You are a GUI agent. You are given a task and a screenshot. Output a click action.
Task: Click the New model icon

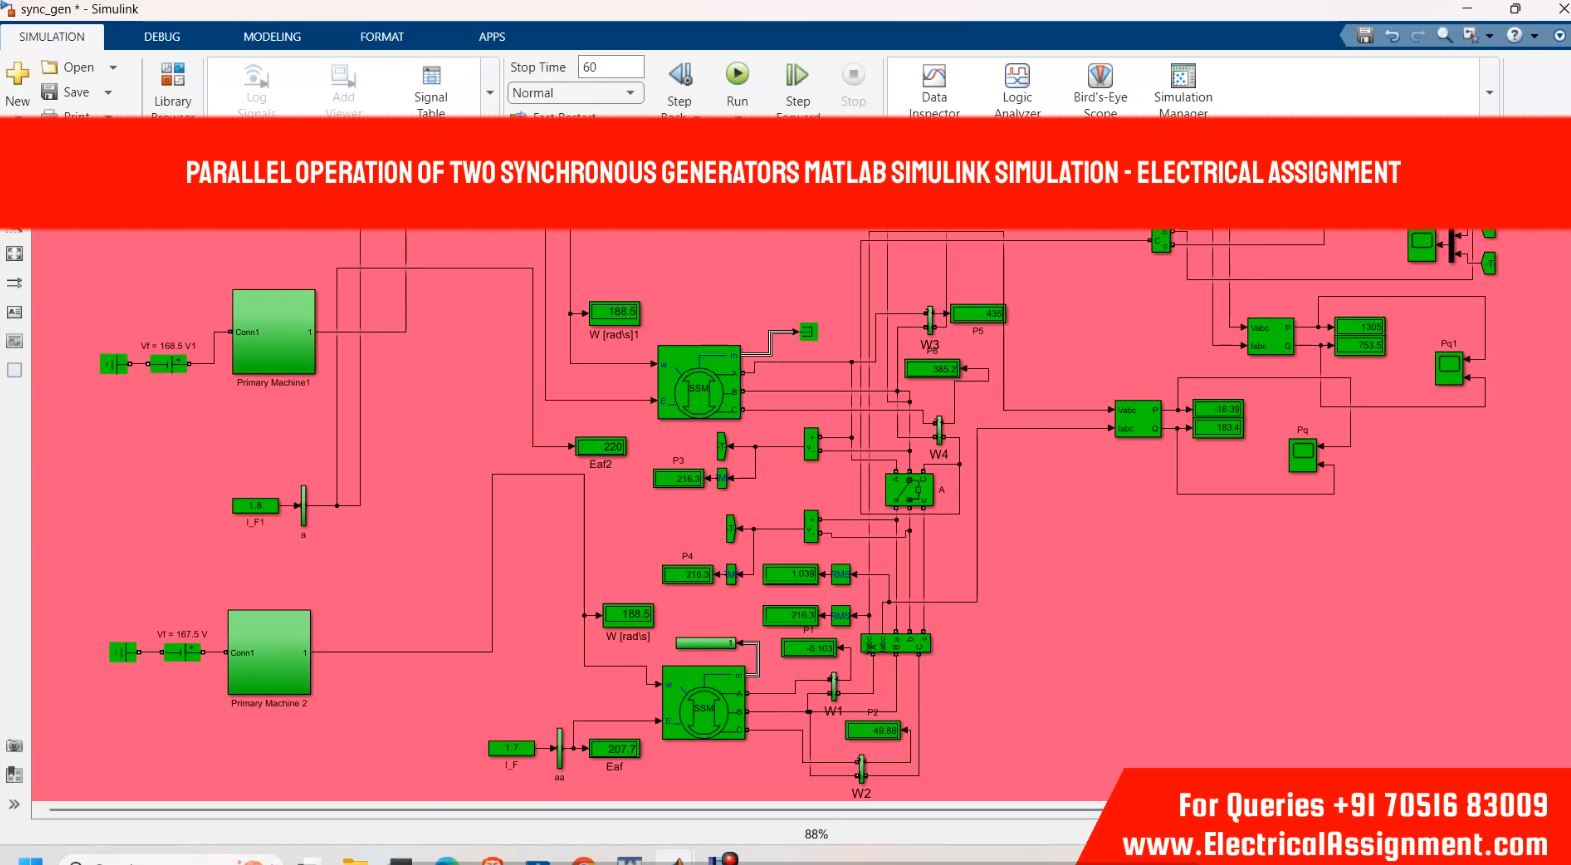click(x=18, y=74)
